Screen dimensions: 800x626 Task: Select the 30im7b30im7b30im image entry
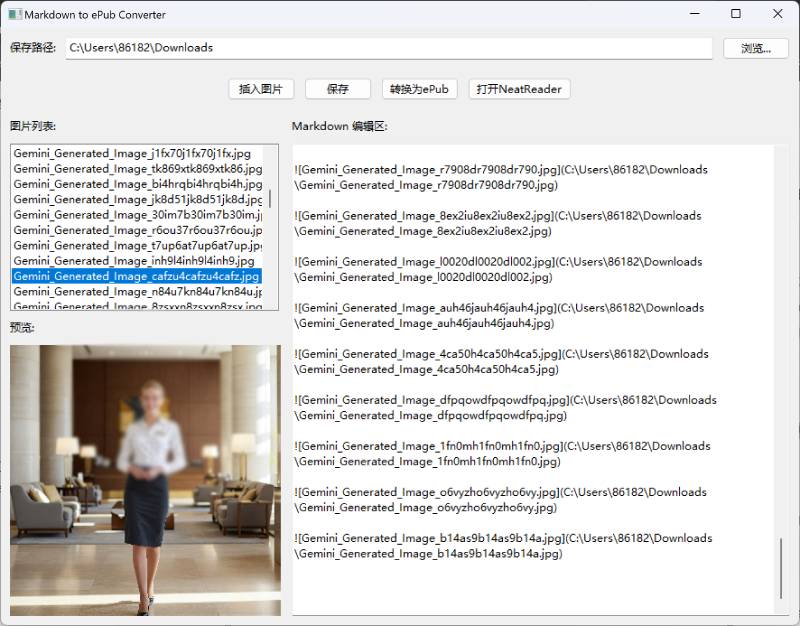click(140, 214)
